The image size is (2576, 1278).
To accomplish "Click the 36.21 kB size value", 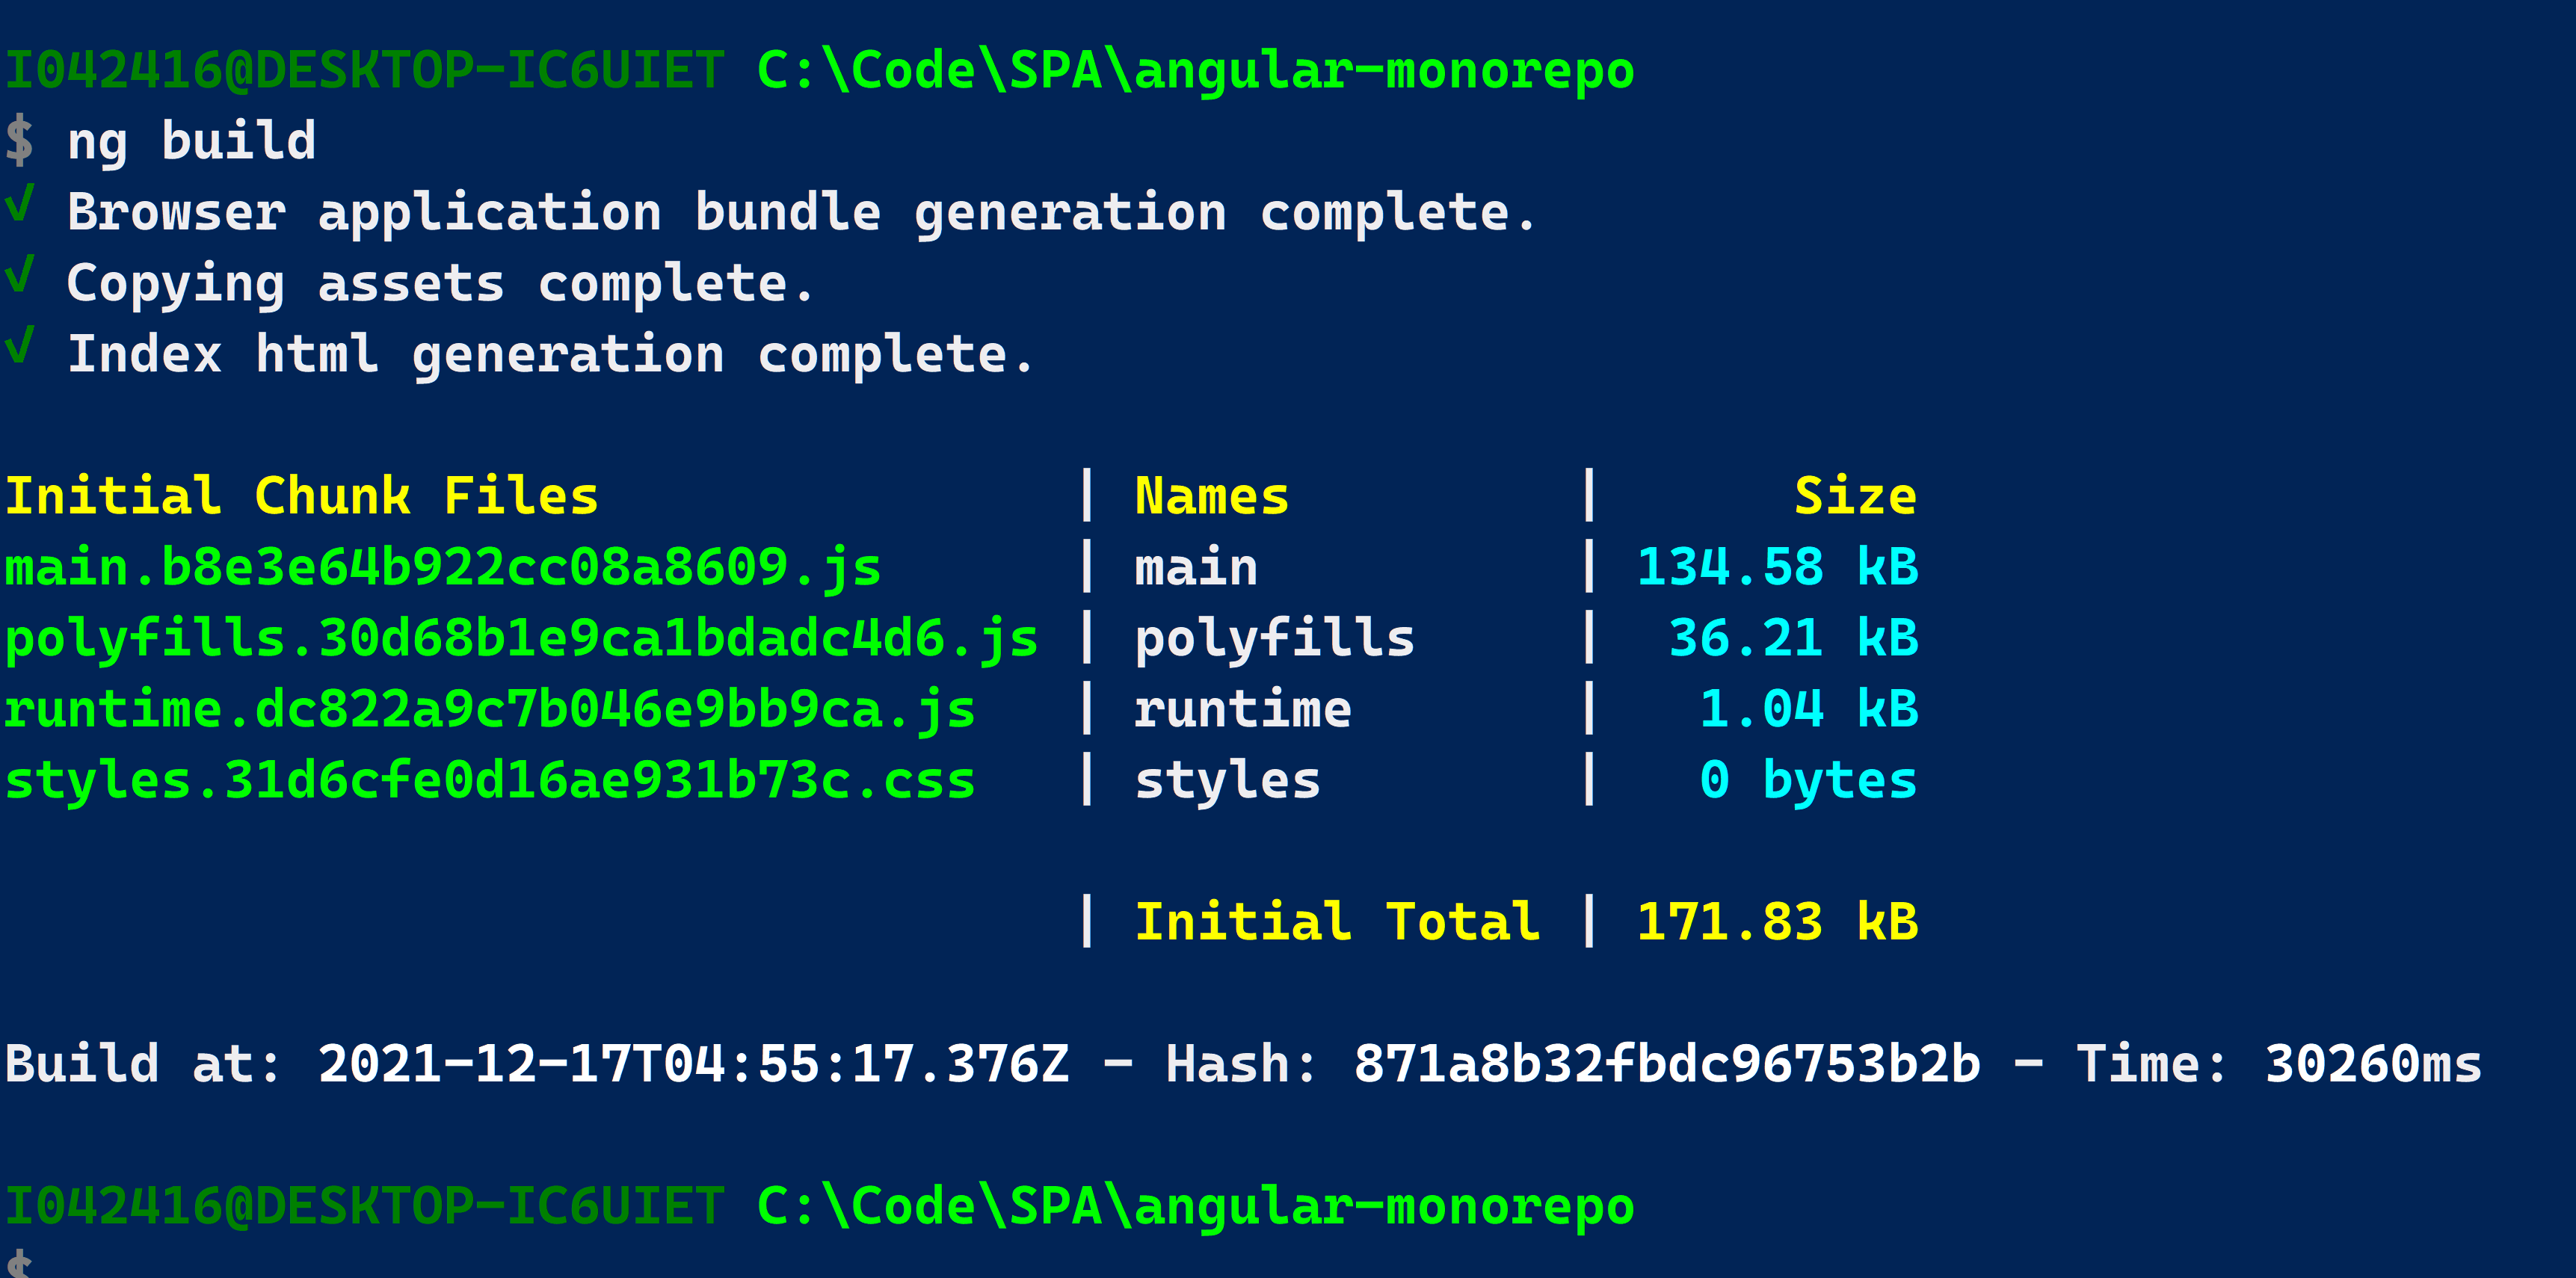I will [1793, 639].
